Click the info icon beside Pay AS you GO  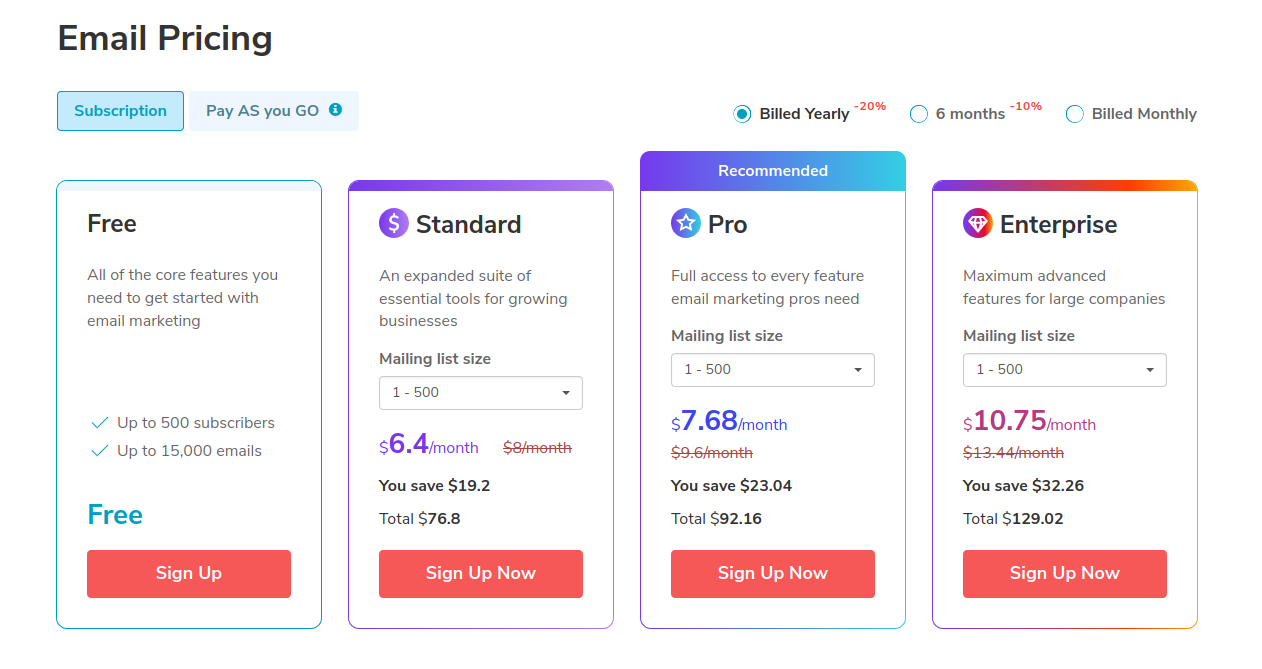(x=336, y=110)
